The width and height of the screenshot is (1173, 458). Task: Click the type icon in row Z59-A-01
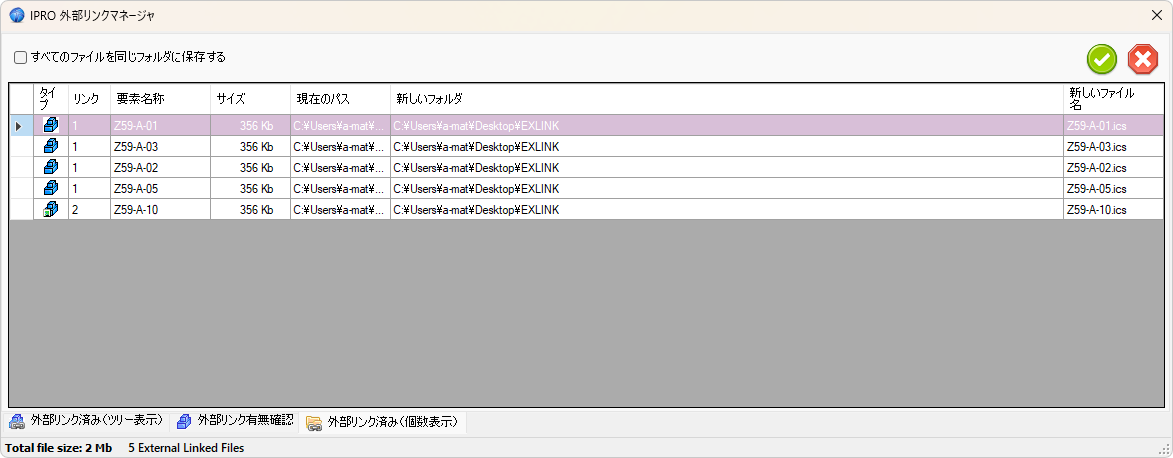(x=51, y=126)
